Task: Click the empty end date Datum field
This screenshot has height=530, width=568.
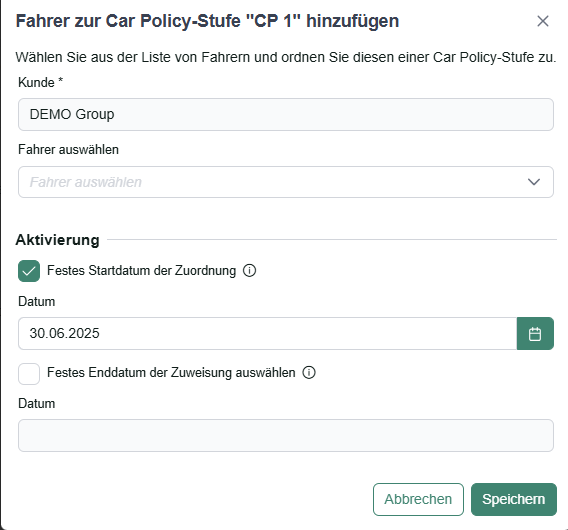Action: pos(286,435)
